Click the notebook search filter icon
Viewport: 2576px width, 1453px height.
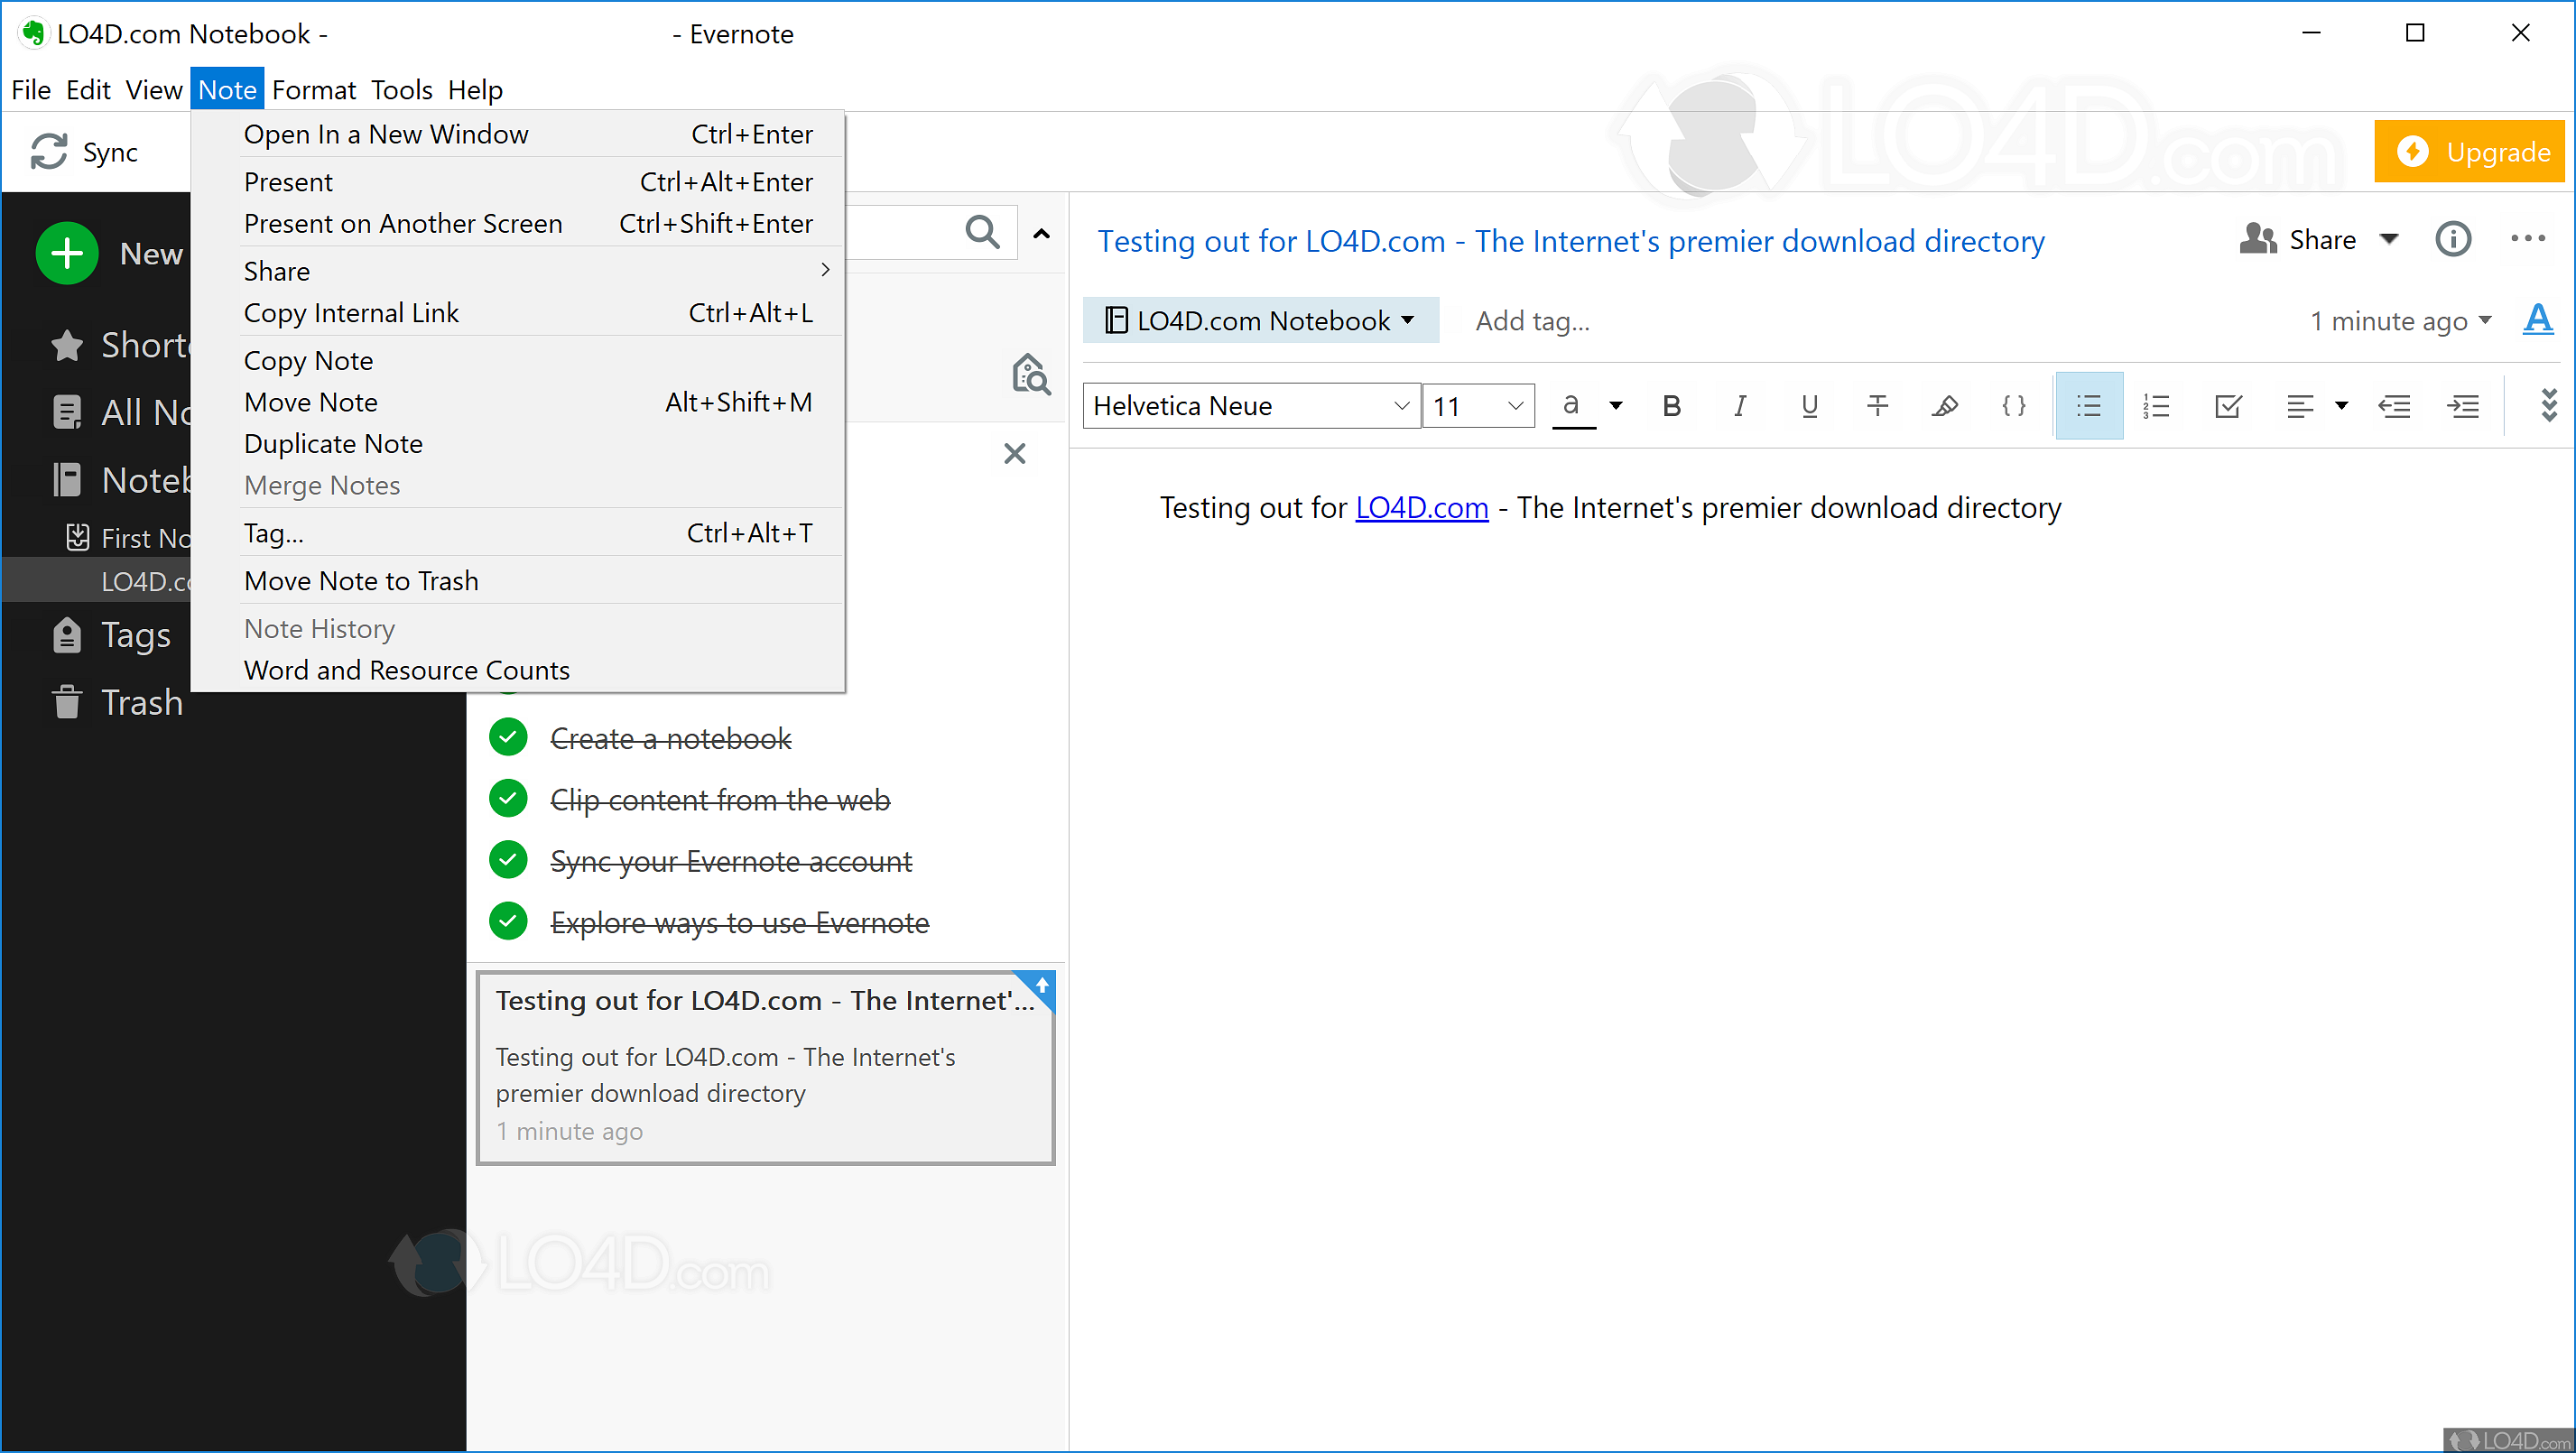(x=1031, y=374)
